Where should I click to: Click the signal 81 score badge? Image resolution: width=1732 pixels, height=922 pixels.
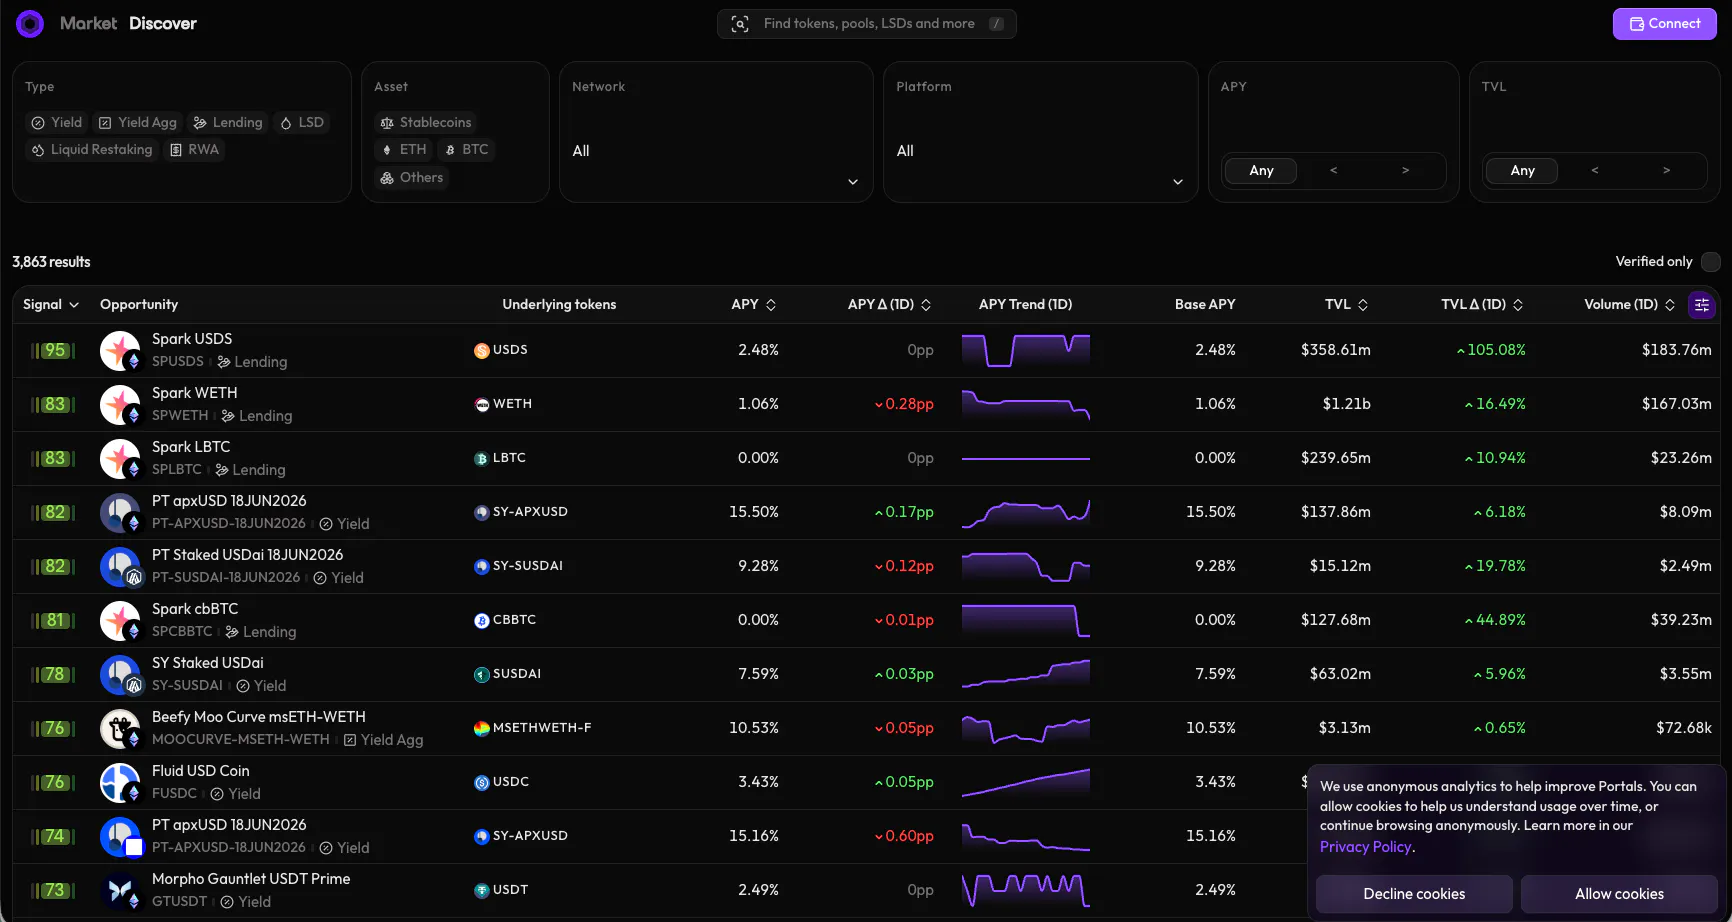pyautogui.click(x=54, y=620)
